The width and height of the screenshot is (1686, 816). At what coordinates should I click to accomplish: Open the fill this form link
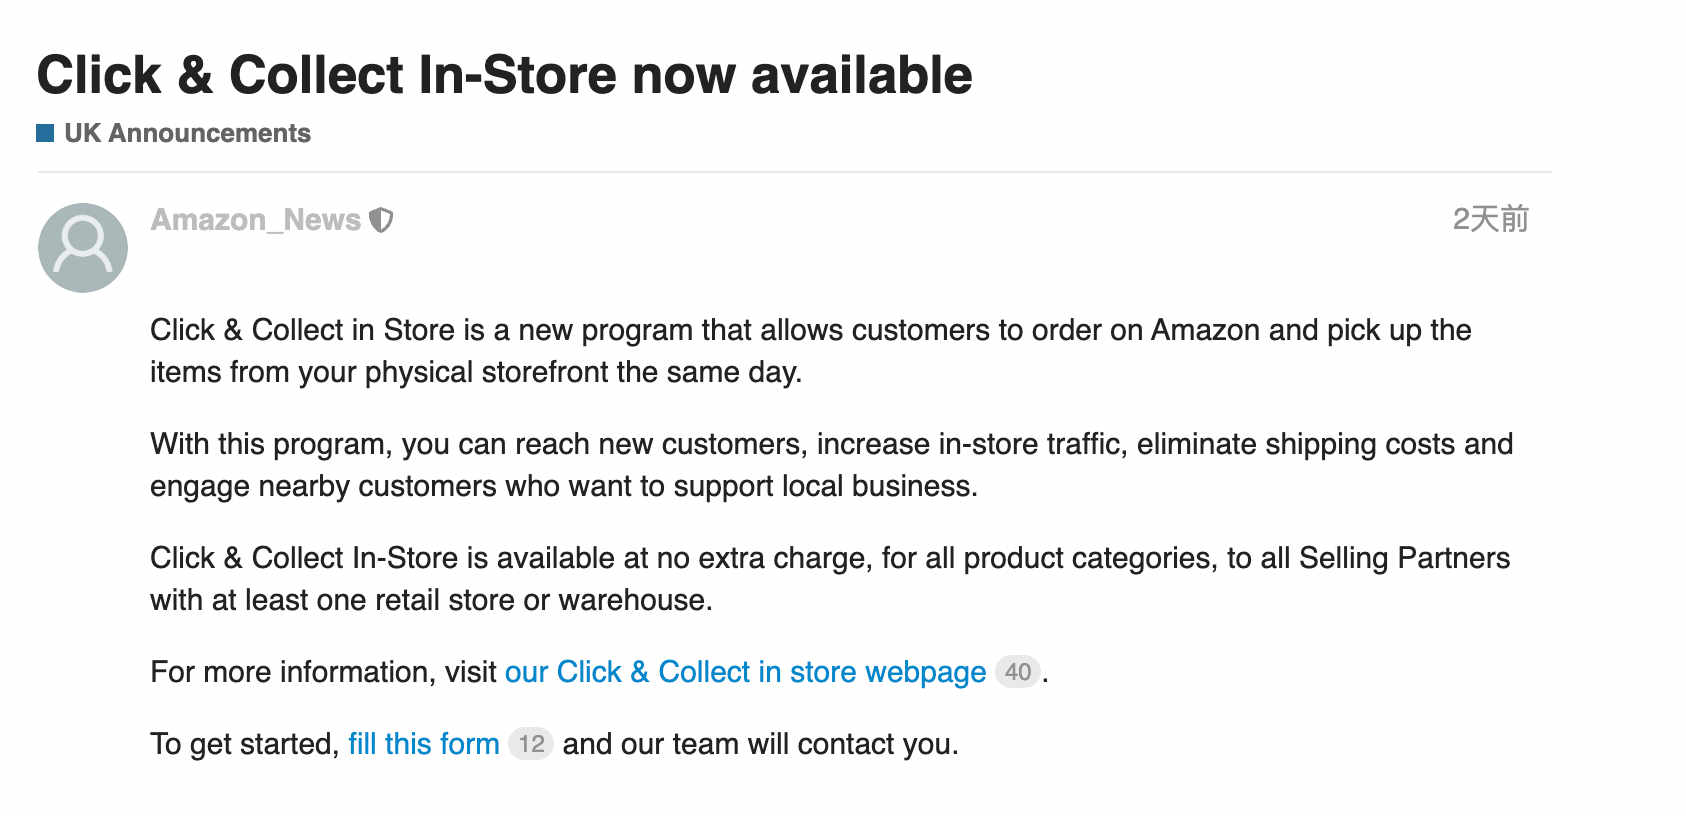(424, 744)
